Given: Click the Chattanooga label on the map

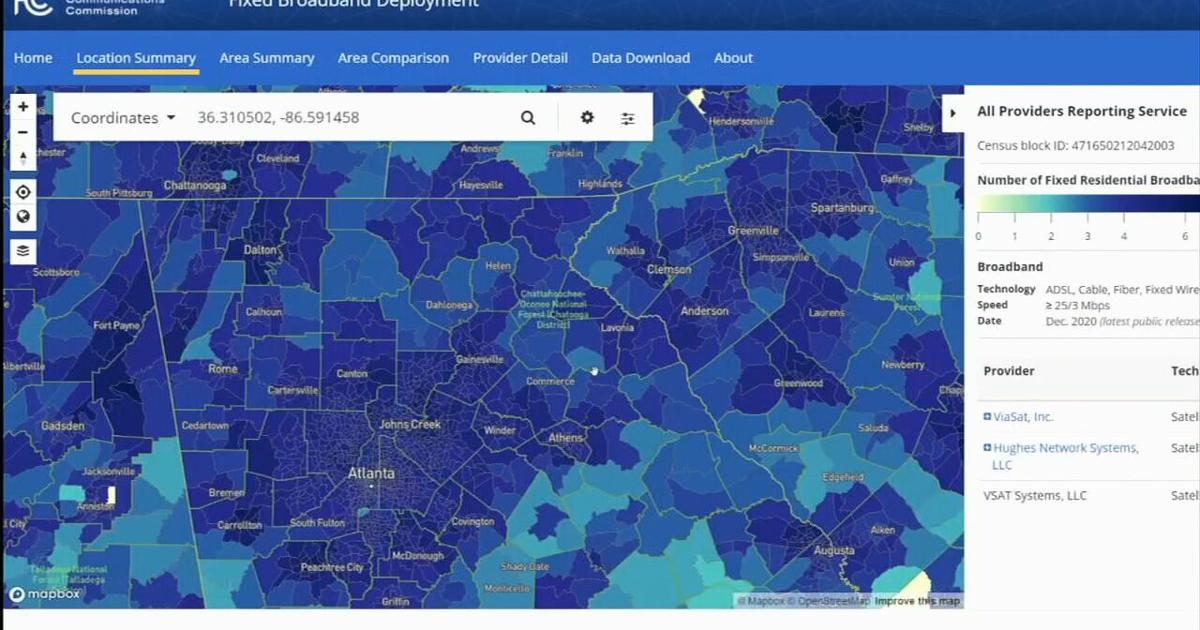Looking at the screenshot, I should (195, 185).
